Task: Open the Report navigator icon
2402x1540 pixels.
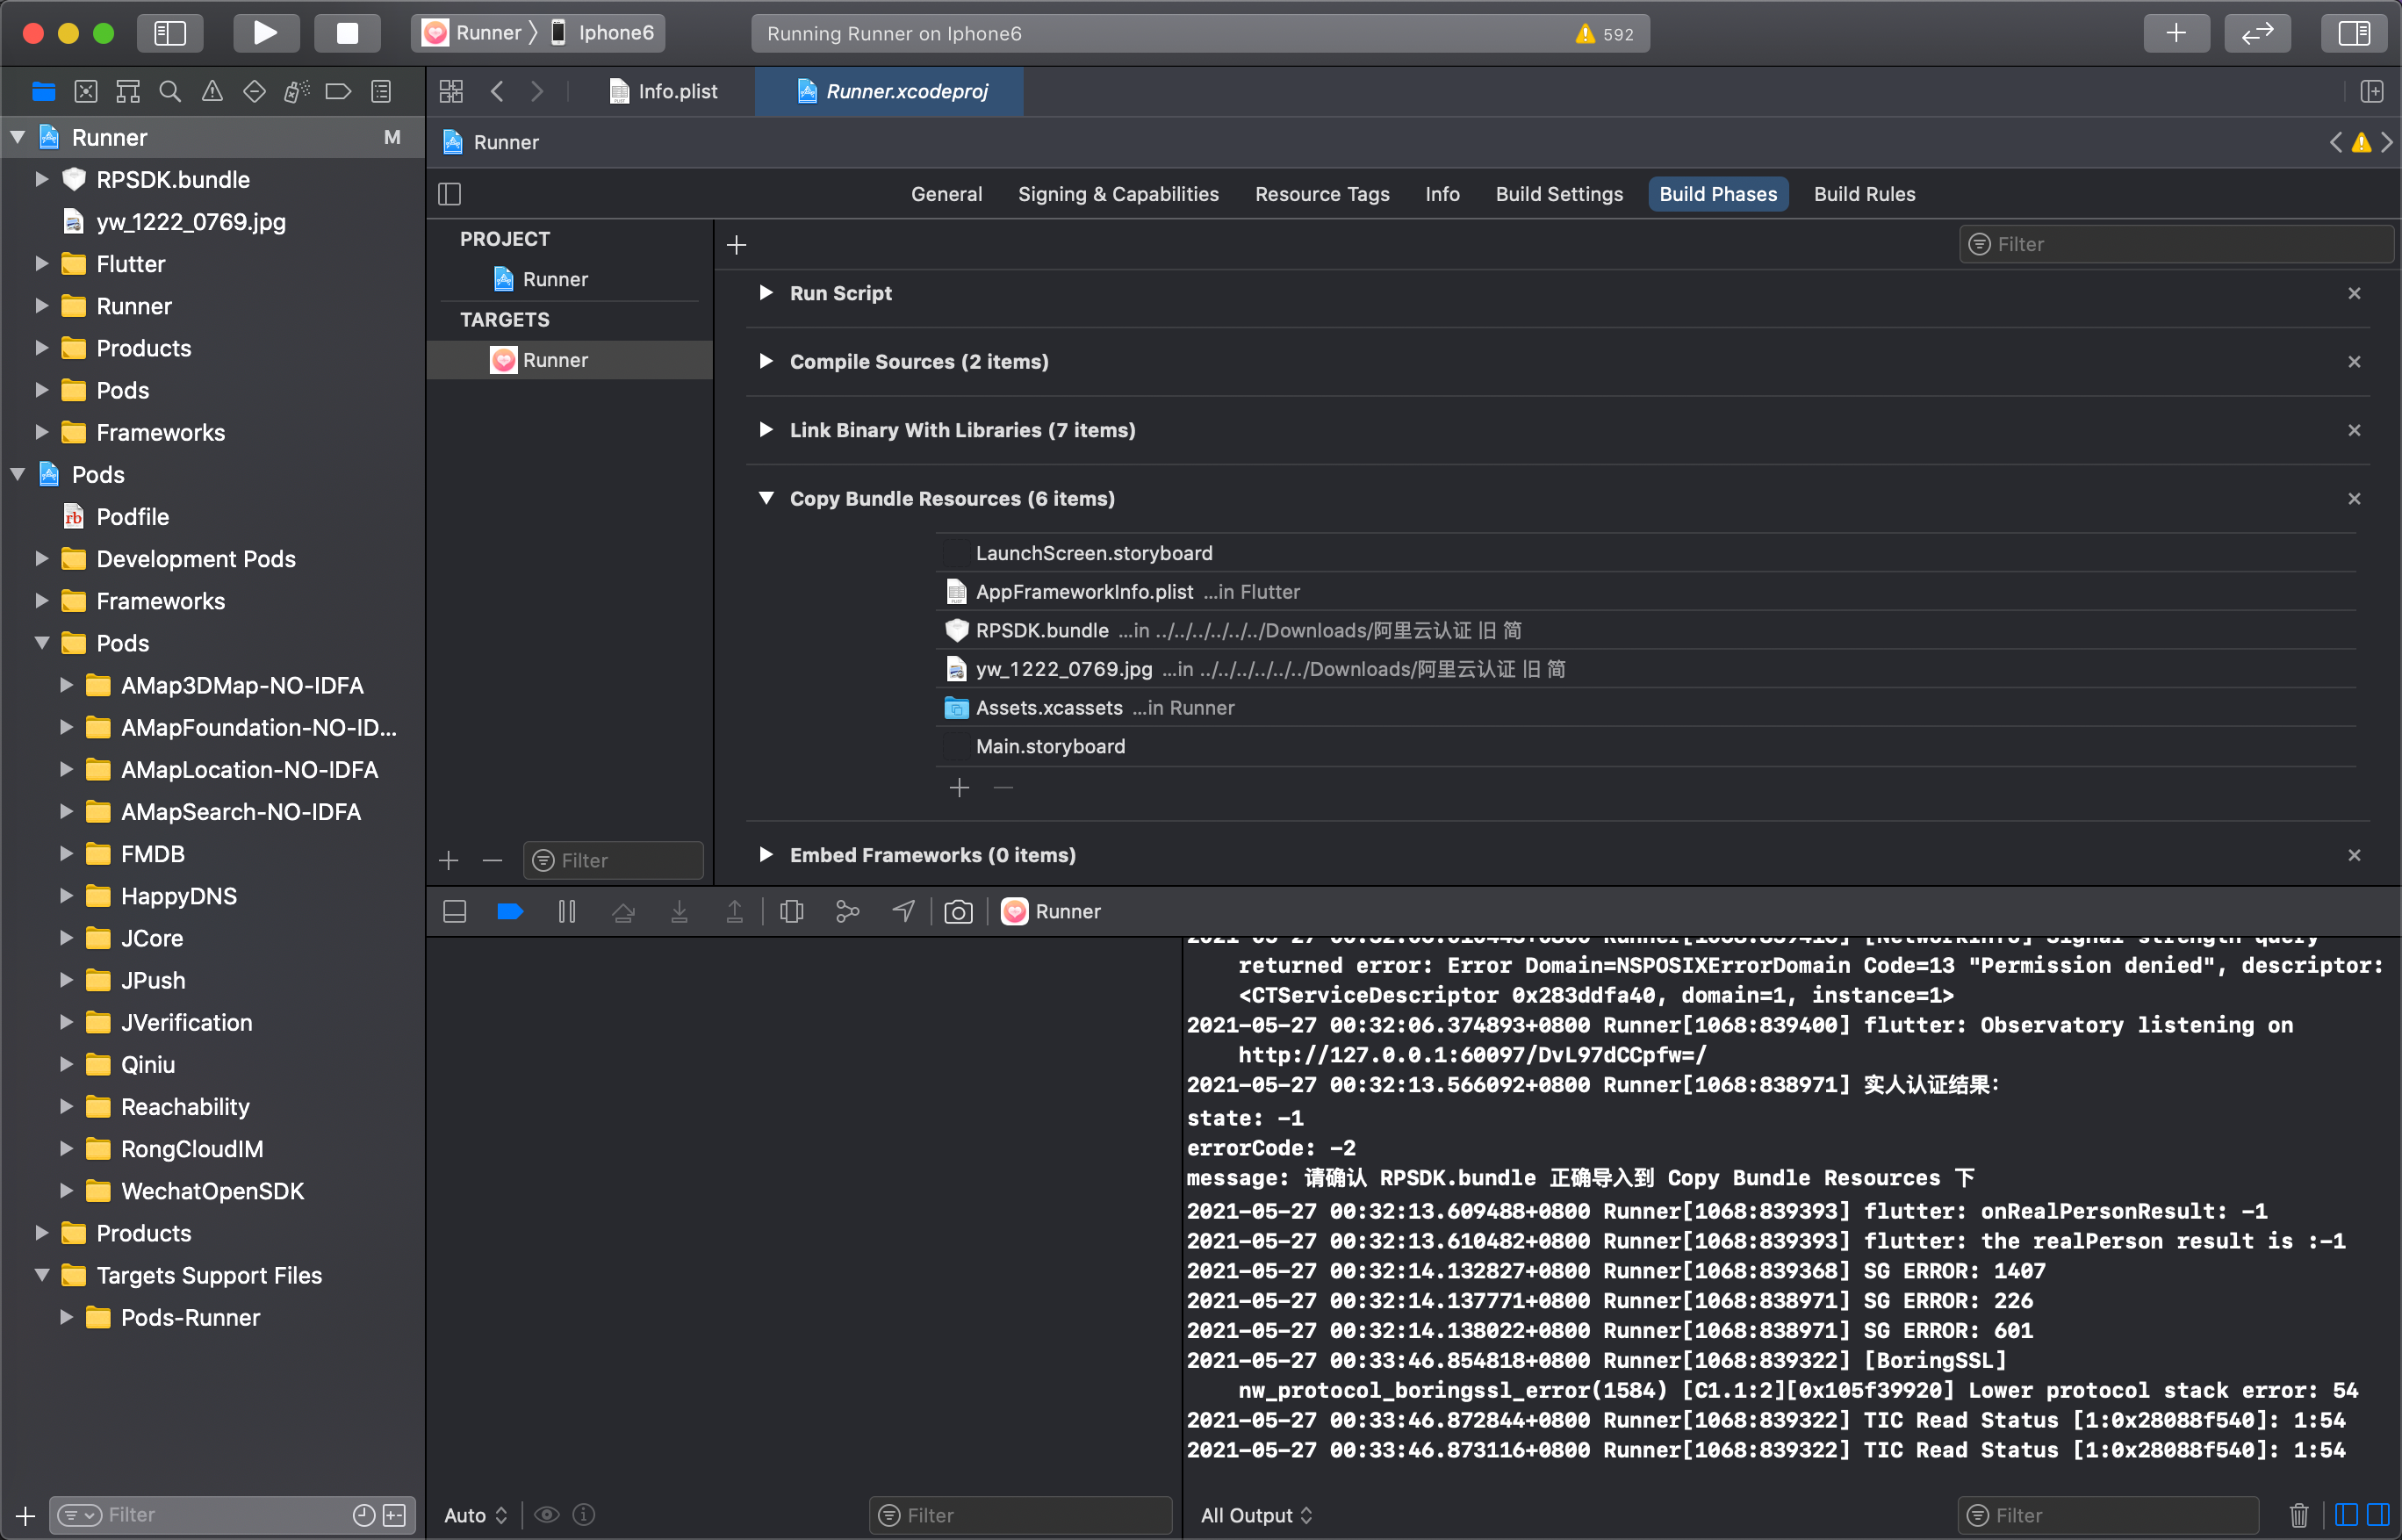Action: tap(381, 92)
